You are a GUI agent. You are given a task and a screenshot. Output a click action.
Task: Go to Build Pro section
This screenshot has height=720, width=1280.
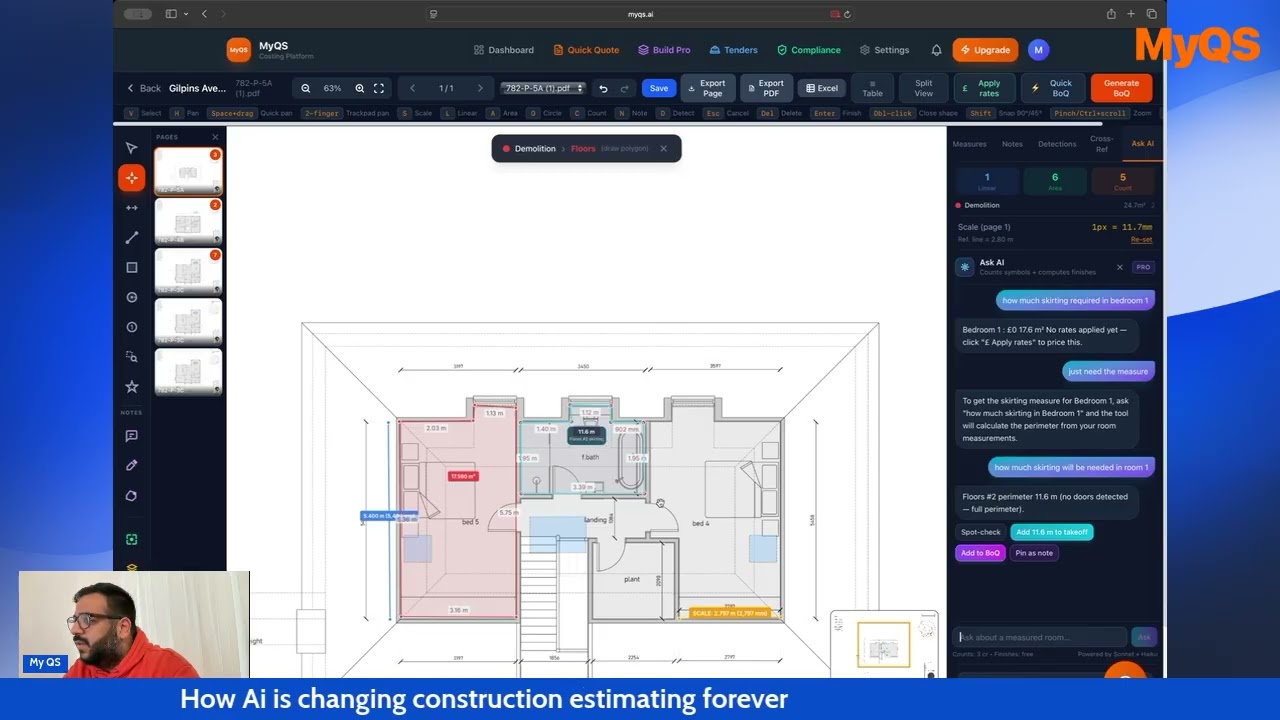click(x=664, y=50)
